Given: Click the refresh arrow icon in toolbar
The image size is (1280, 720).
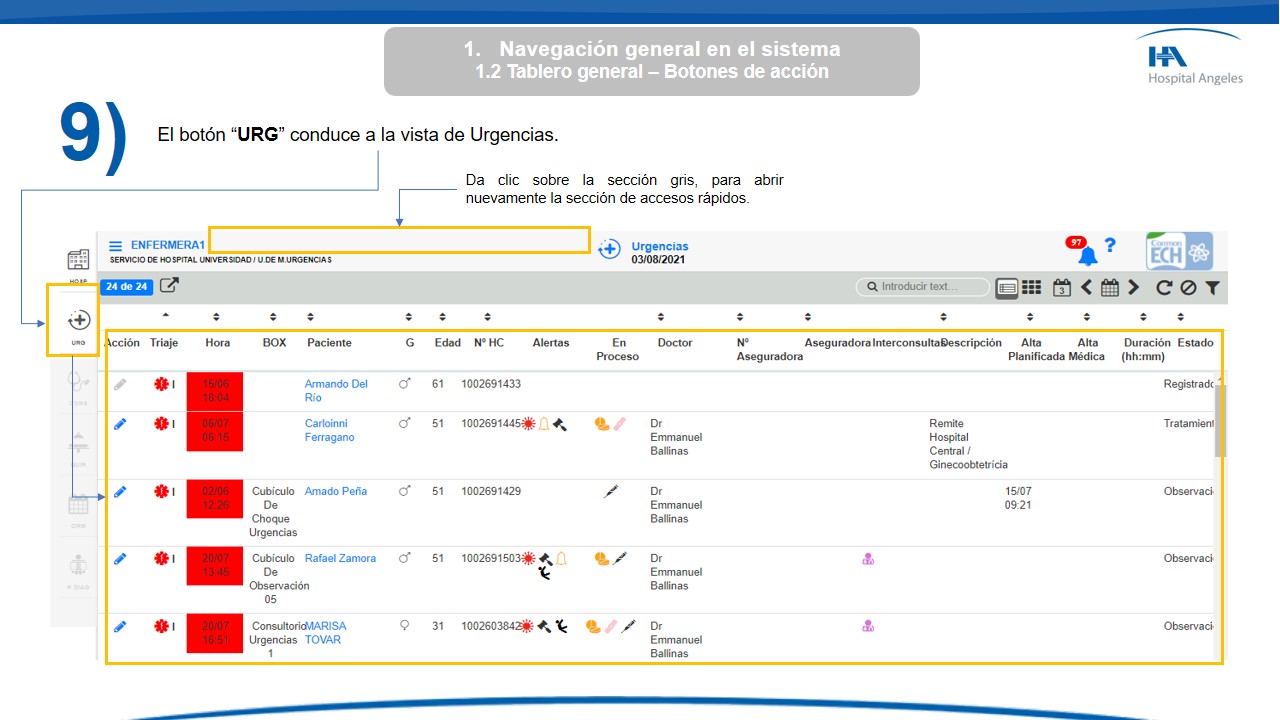Looking at the screenshot, I should coord(1164,288).
